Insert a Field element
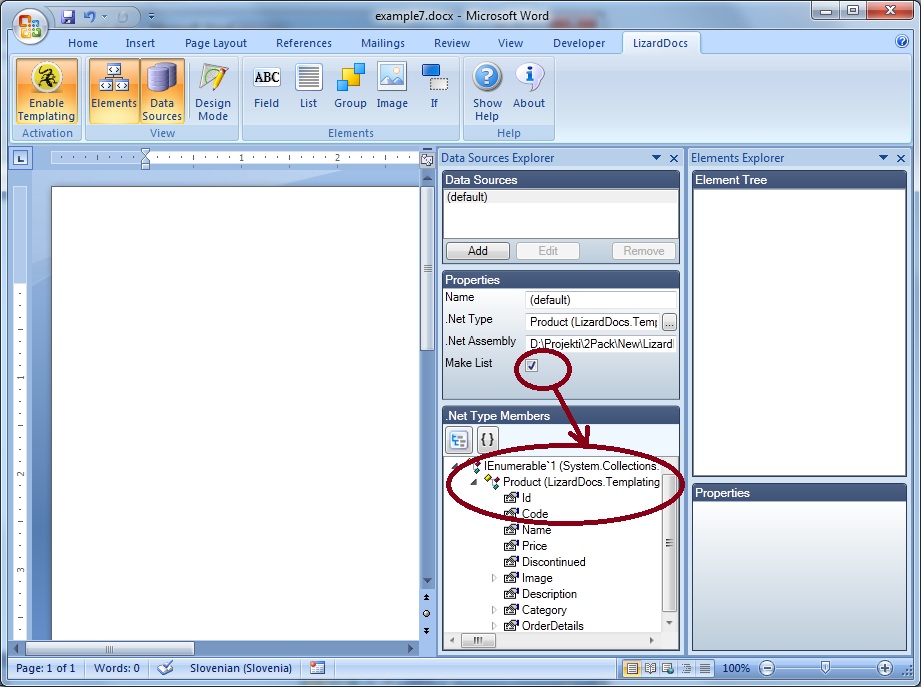Viewport: 921px width, 687px height. (x=267, y=87)
